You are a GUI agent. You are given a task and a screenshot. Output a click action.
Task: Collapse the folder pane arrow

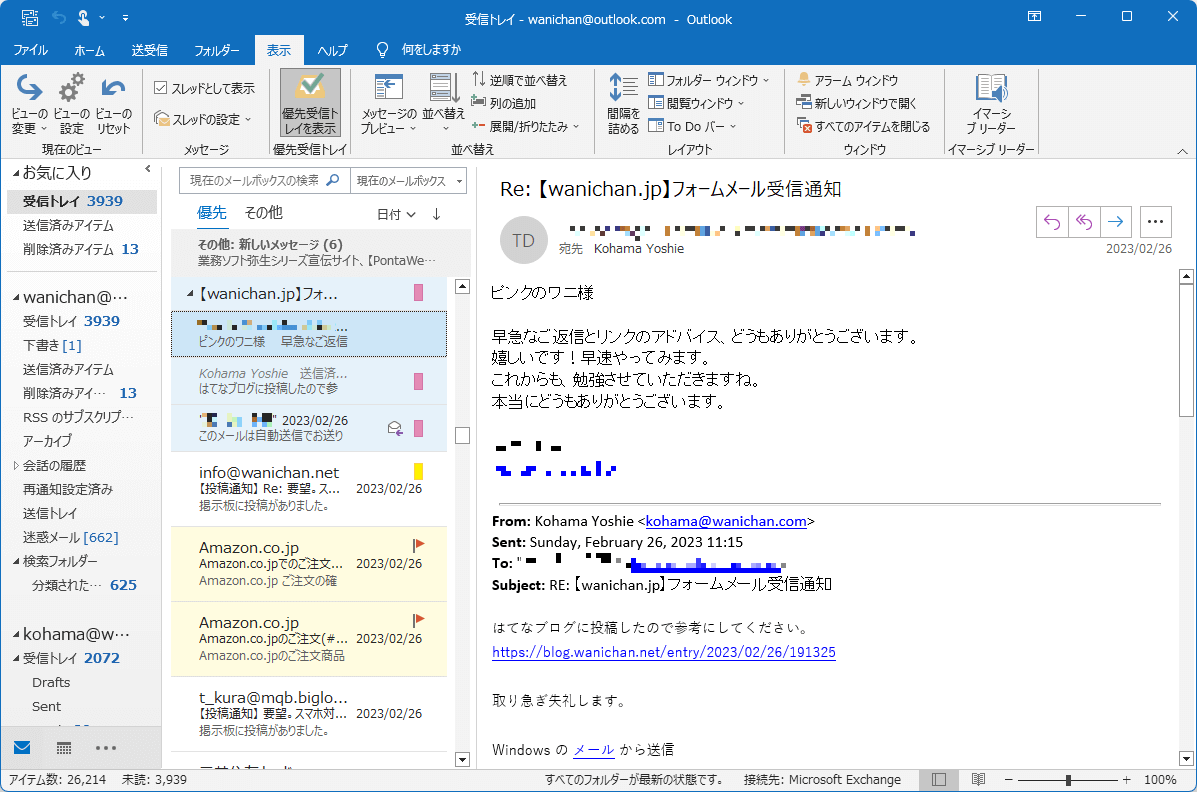(x=148, y=170)
